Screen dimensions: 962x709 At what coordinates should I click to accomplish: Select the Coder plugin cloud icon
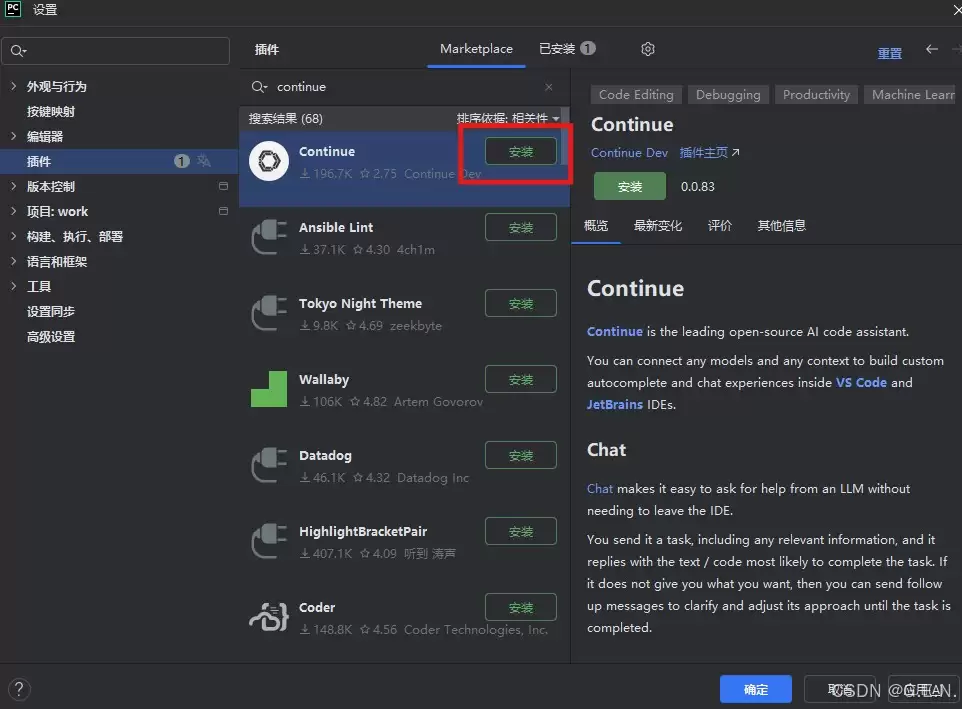(x=269, y=616)
